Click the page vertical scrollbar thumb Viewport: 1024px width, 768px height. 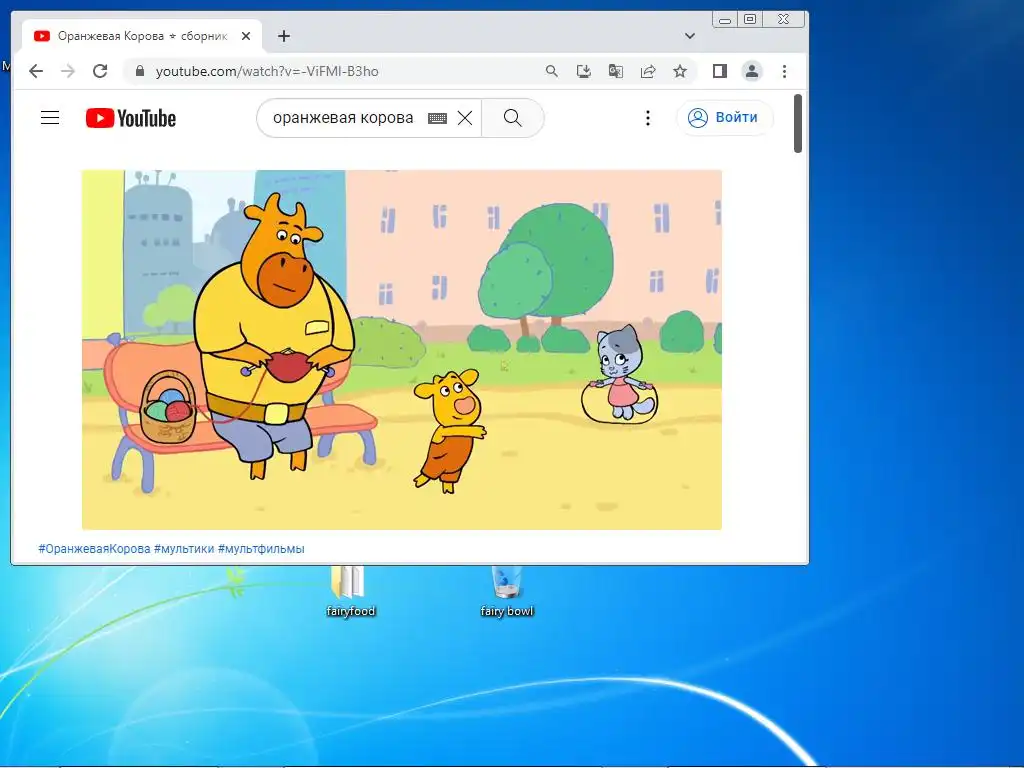(x=797, y=123)
